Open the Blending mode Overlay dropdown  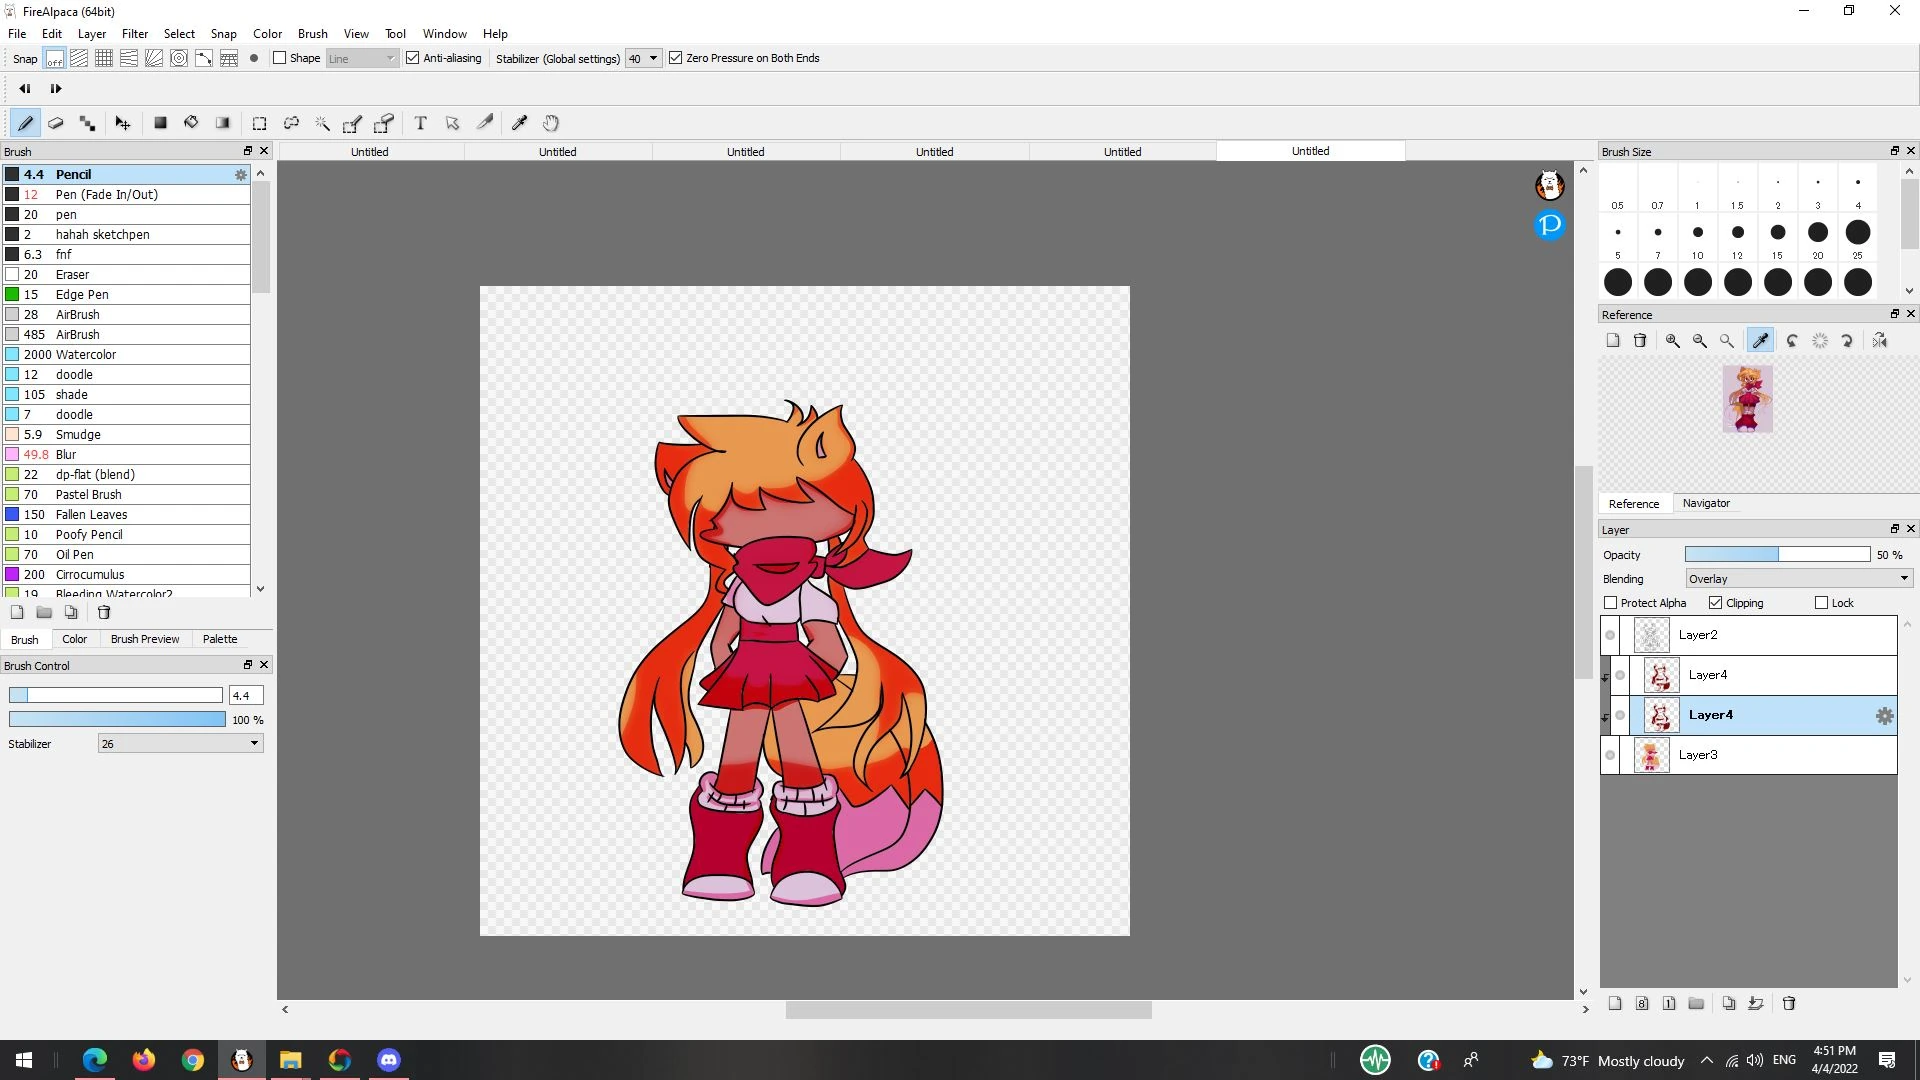pyautogui.click(x=1798, y=579)
